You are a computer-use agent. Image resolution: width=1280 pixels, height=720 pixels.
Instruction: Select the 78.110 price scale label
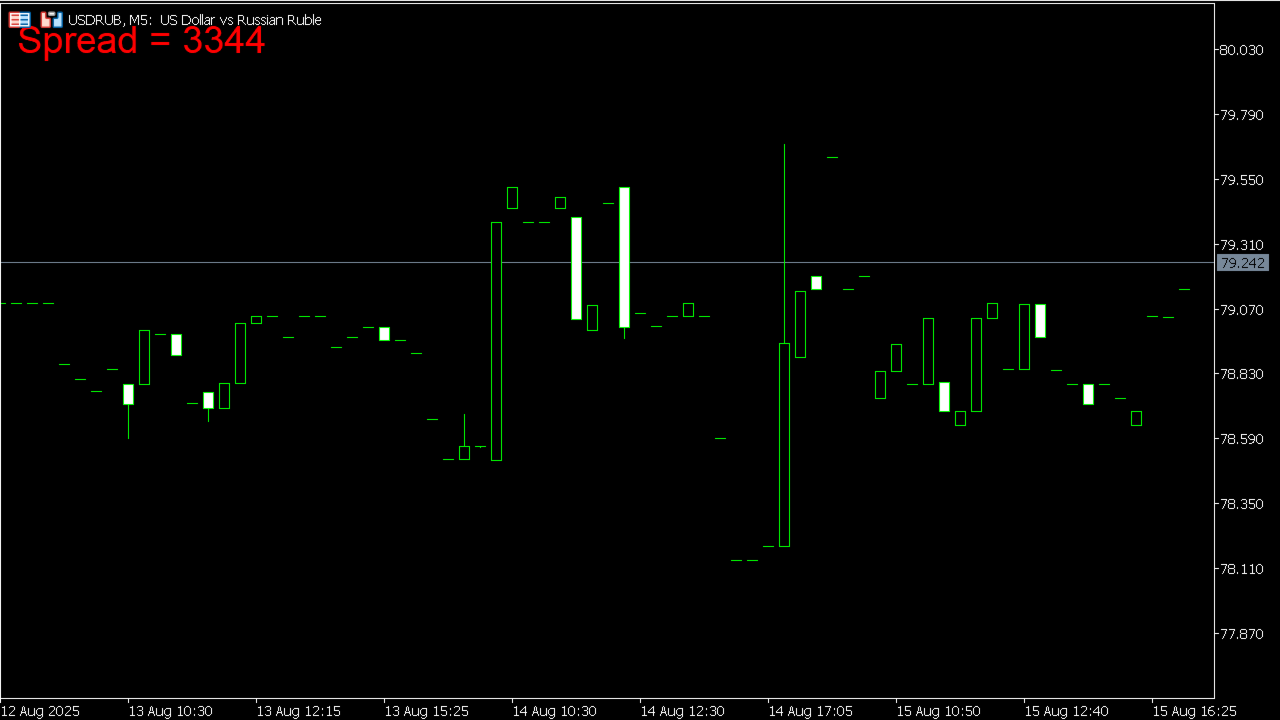[x=1242, y=569]
